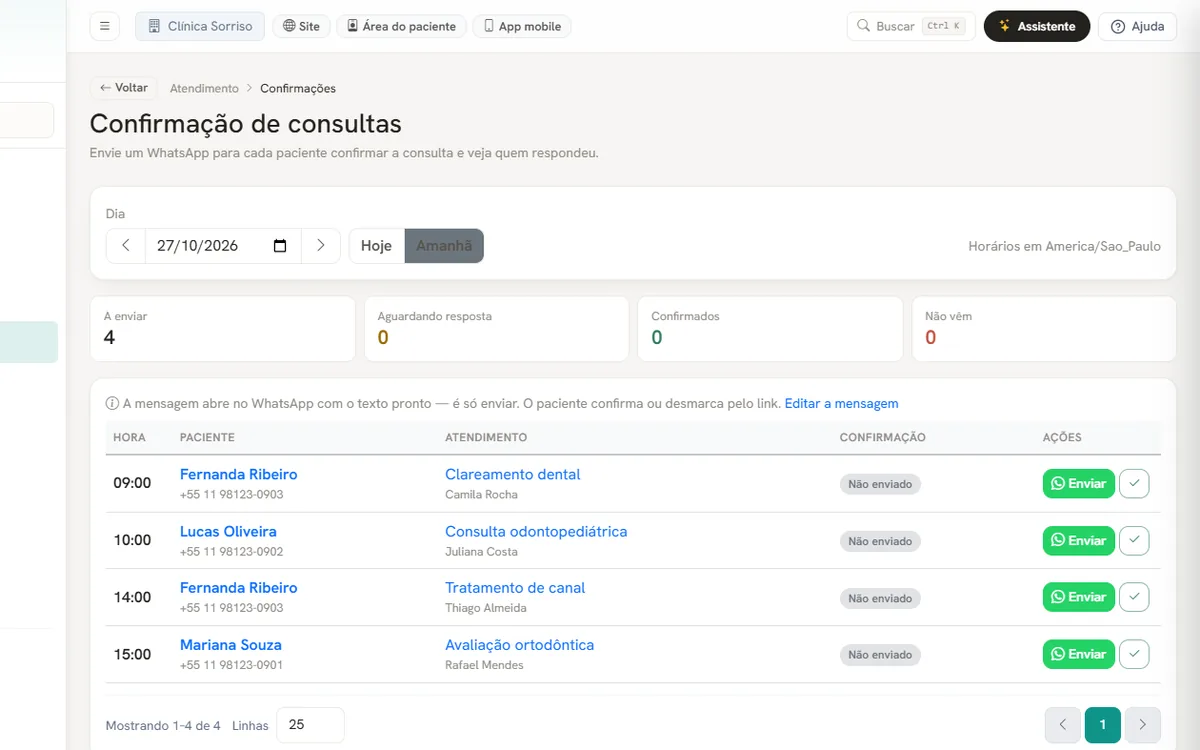Open patient Mariana Souza

(x=231, y=645)
